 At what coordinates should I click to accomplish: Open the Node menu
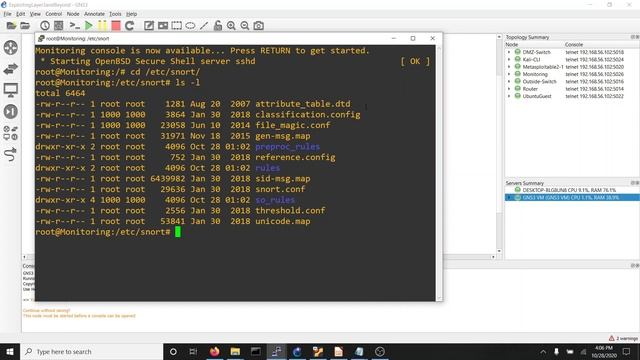73,14
